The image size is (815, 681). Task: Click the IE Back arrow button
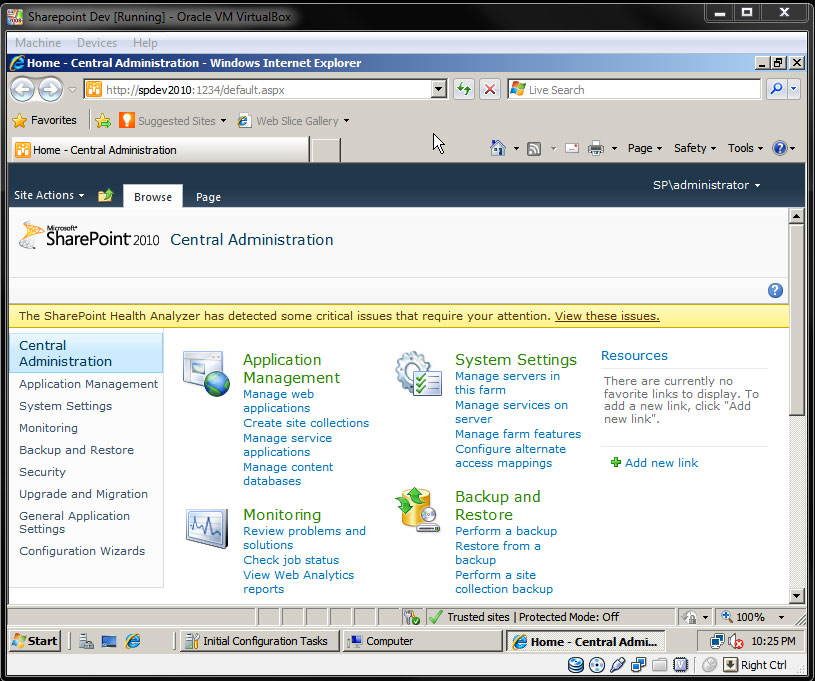23,90
